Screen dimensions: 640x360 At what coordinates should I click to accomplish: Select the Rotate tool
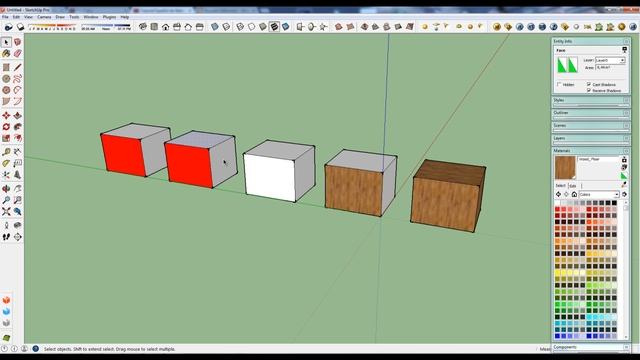[x=6, y=127]
